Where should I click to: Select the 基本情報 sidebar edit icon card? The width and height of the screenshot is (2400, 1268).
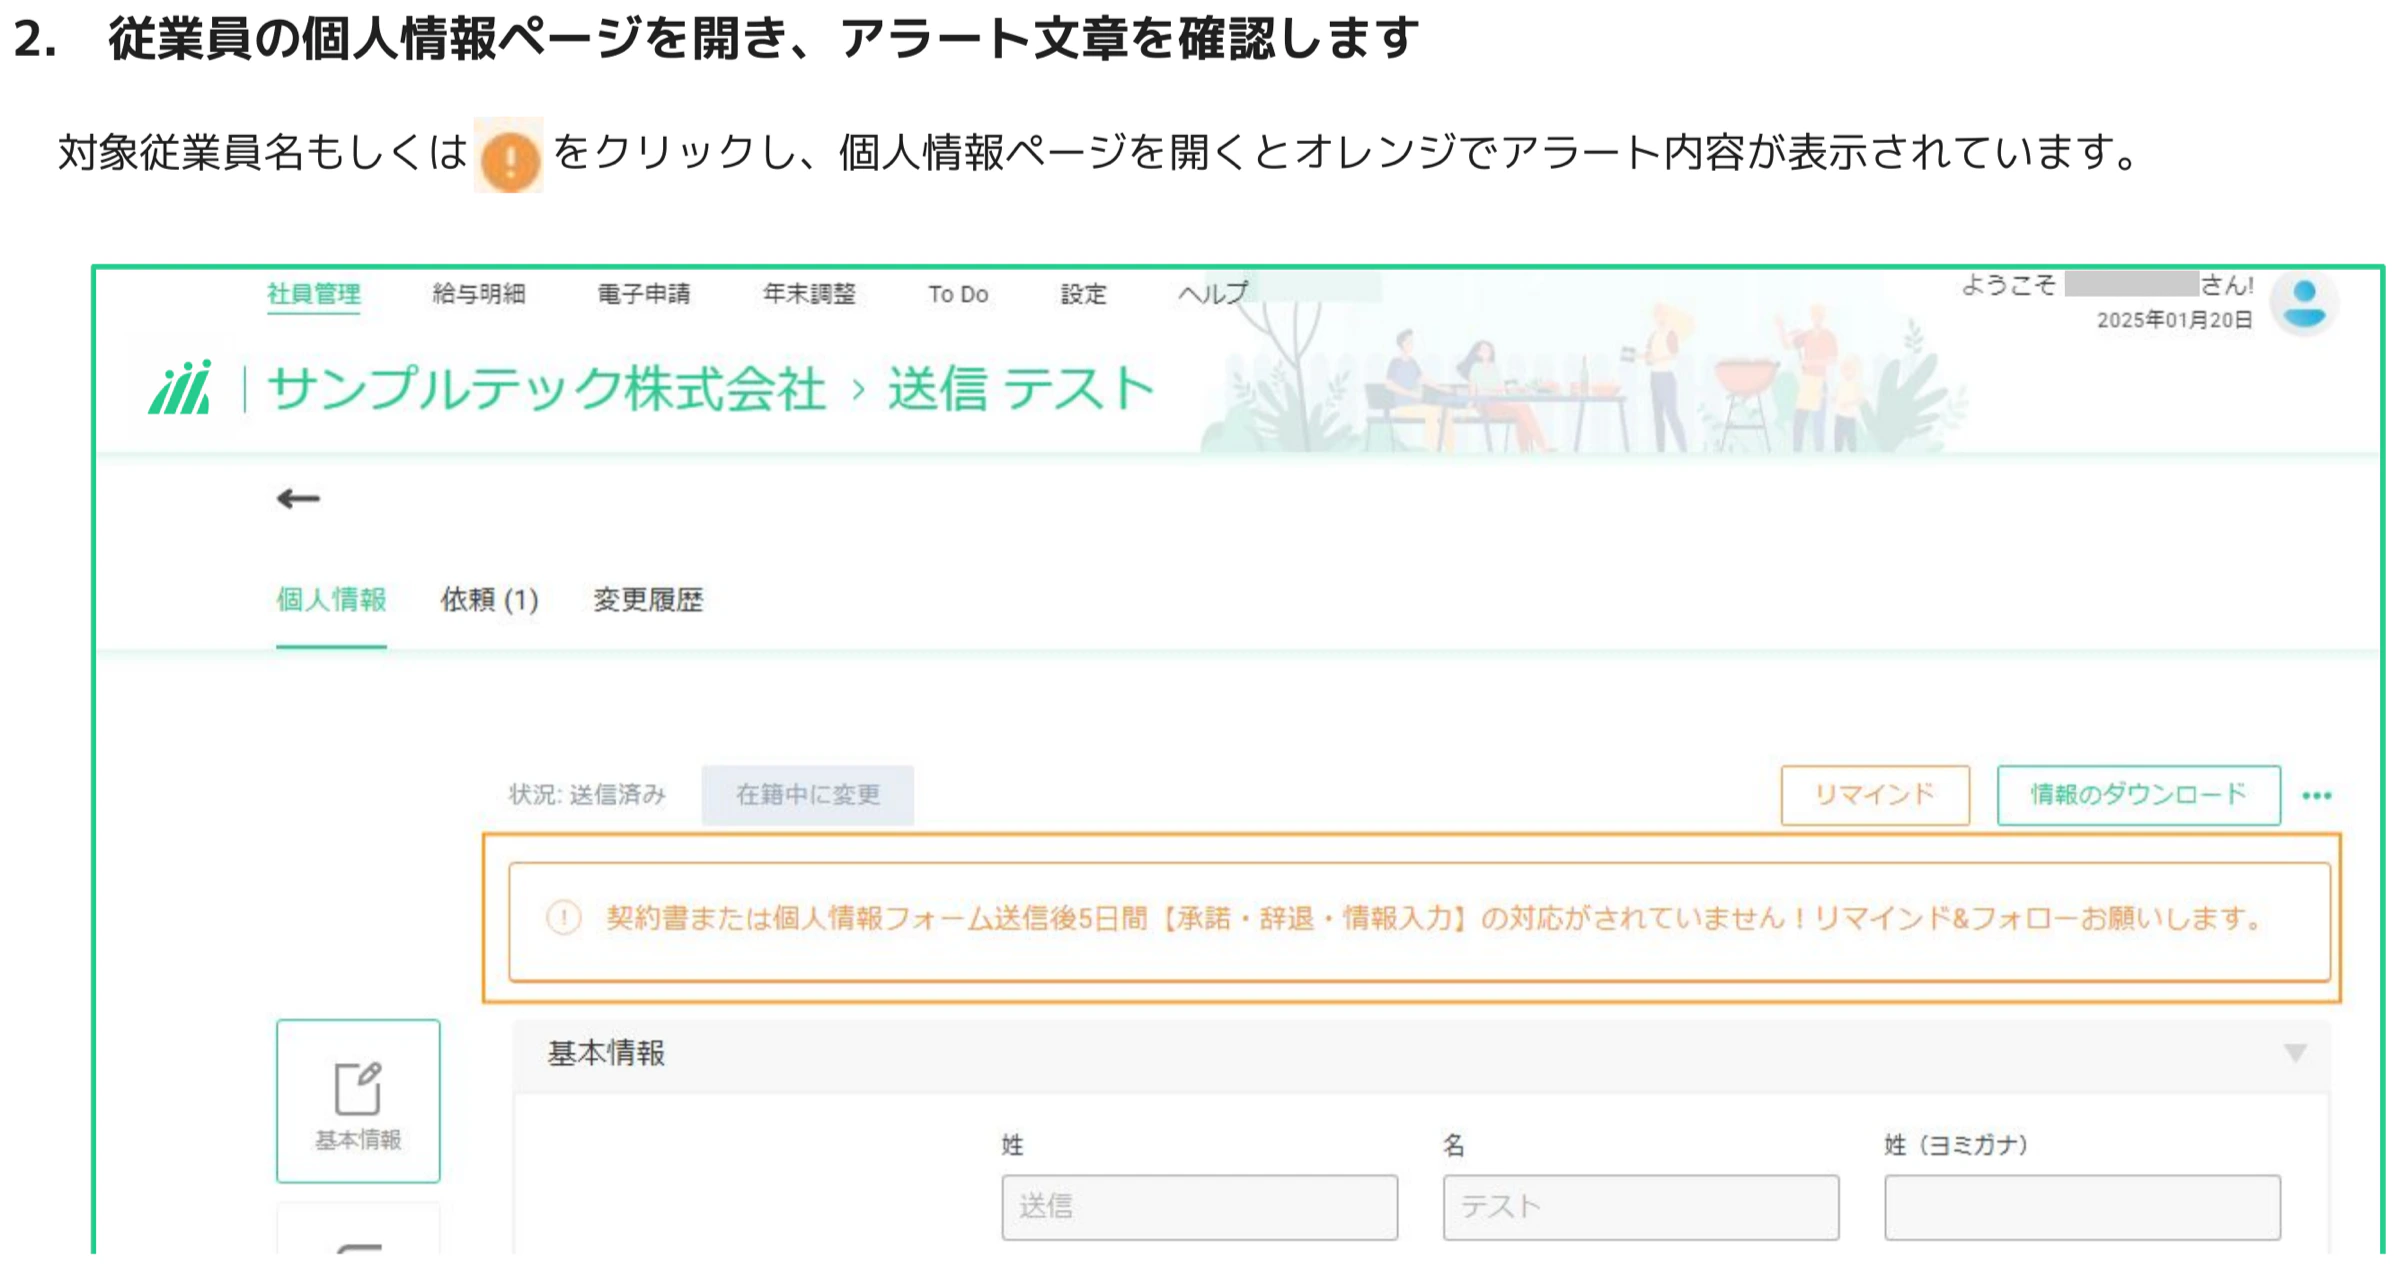tap(358, 1101)
